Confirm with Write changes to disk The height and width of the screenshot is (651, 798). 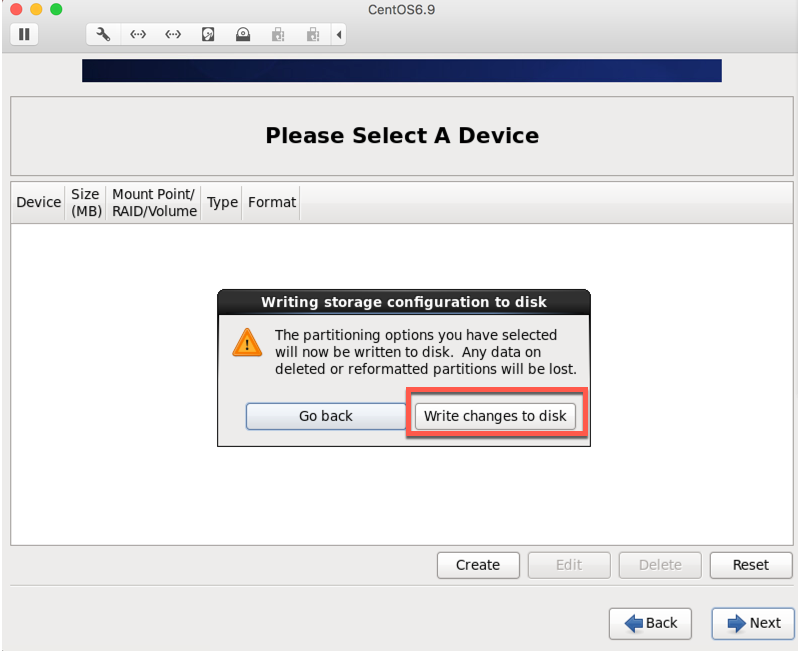(495, 416)
